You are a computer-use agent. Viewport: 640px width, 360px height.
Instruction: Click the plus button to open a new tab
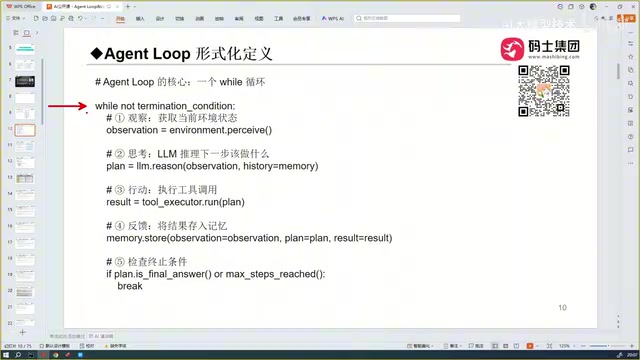tap(128, 7)
